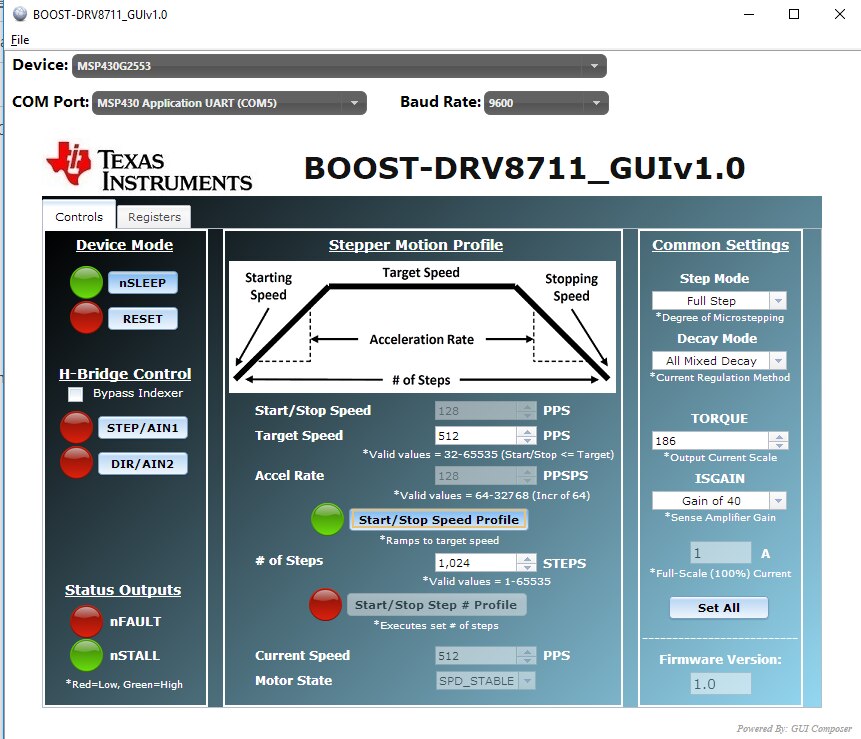Click the Set All button
Screen dimensions: 861x739
coord(719,607)
